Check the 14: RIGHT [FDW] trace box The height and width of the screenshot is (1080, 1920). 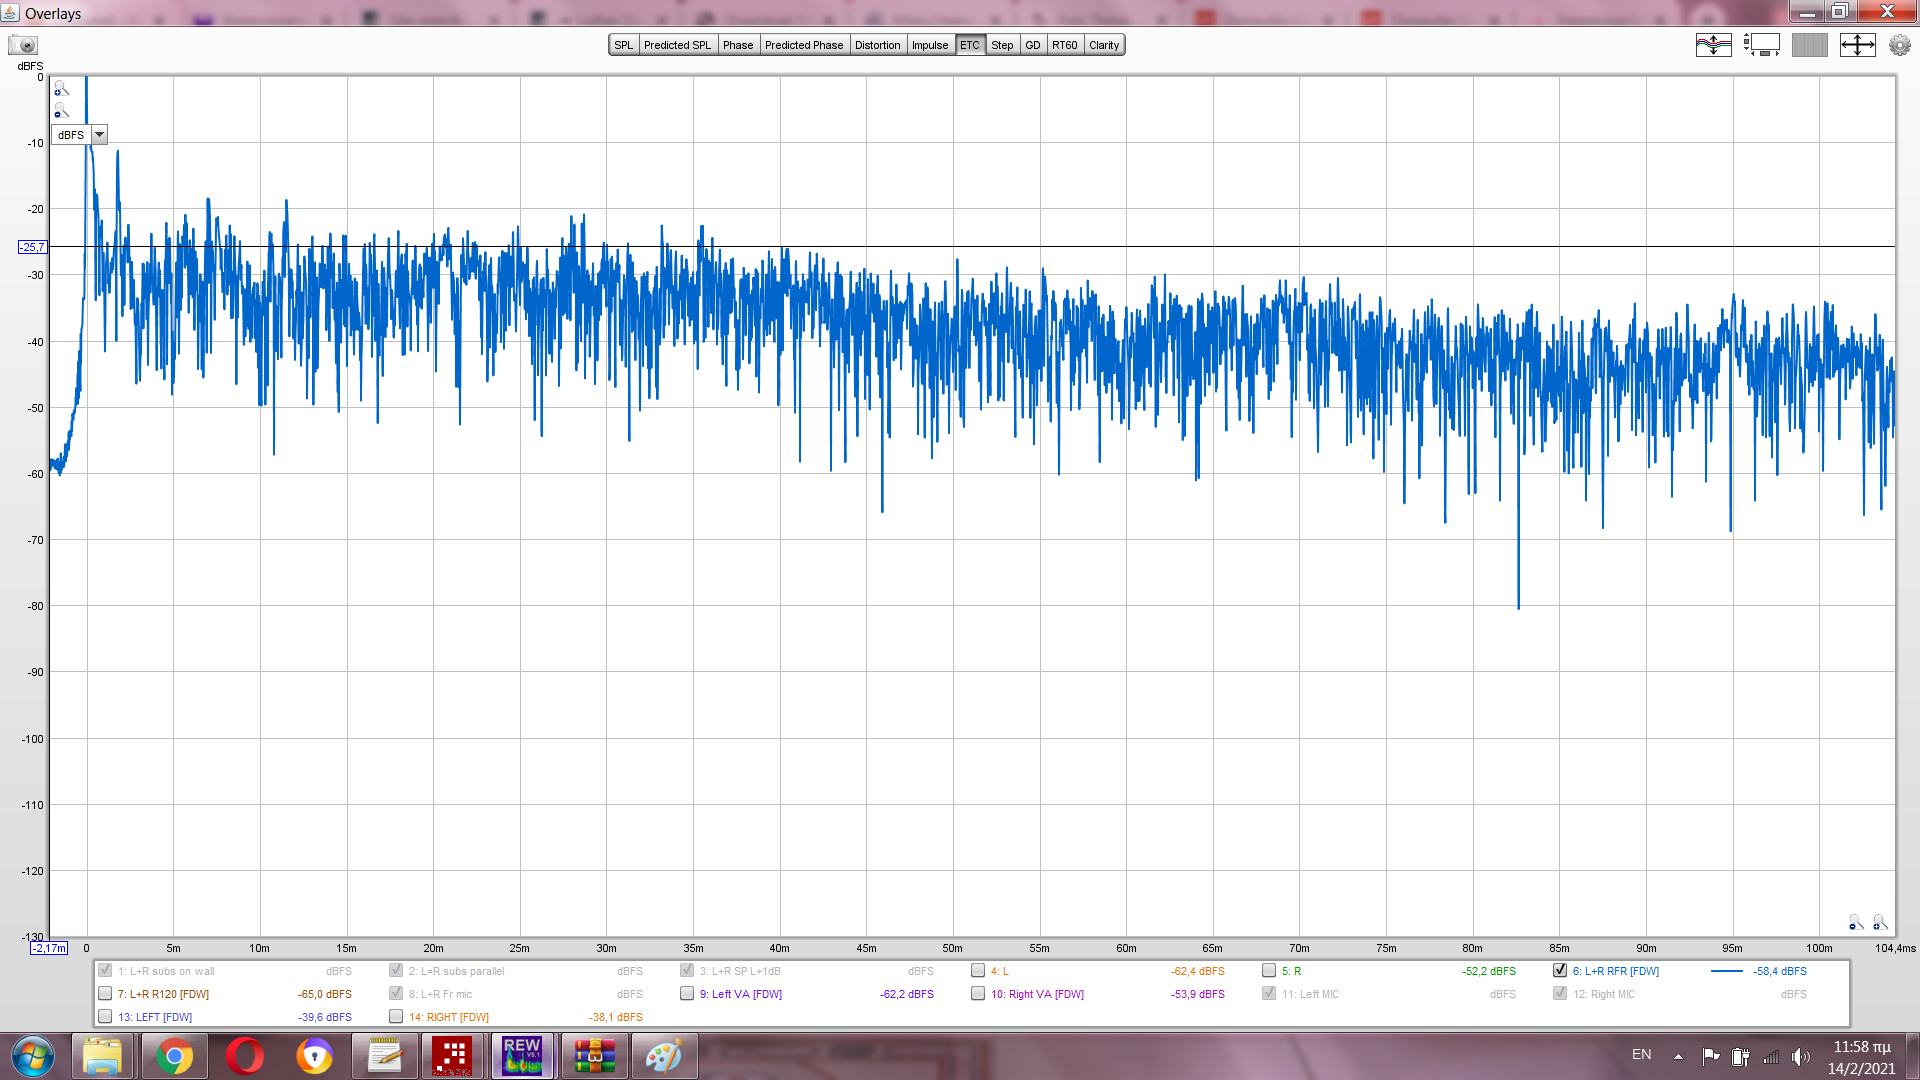tap(396, 1016)
